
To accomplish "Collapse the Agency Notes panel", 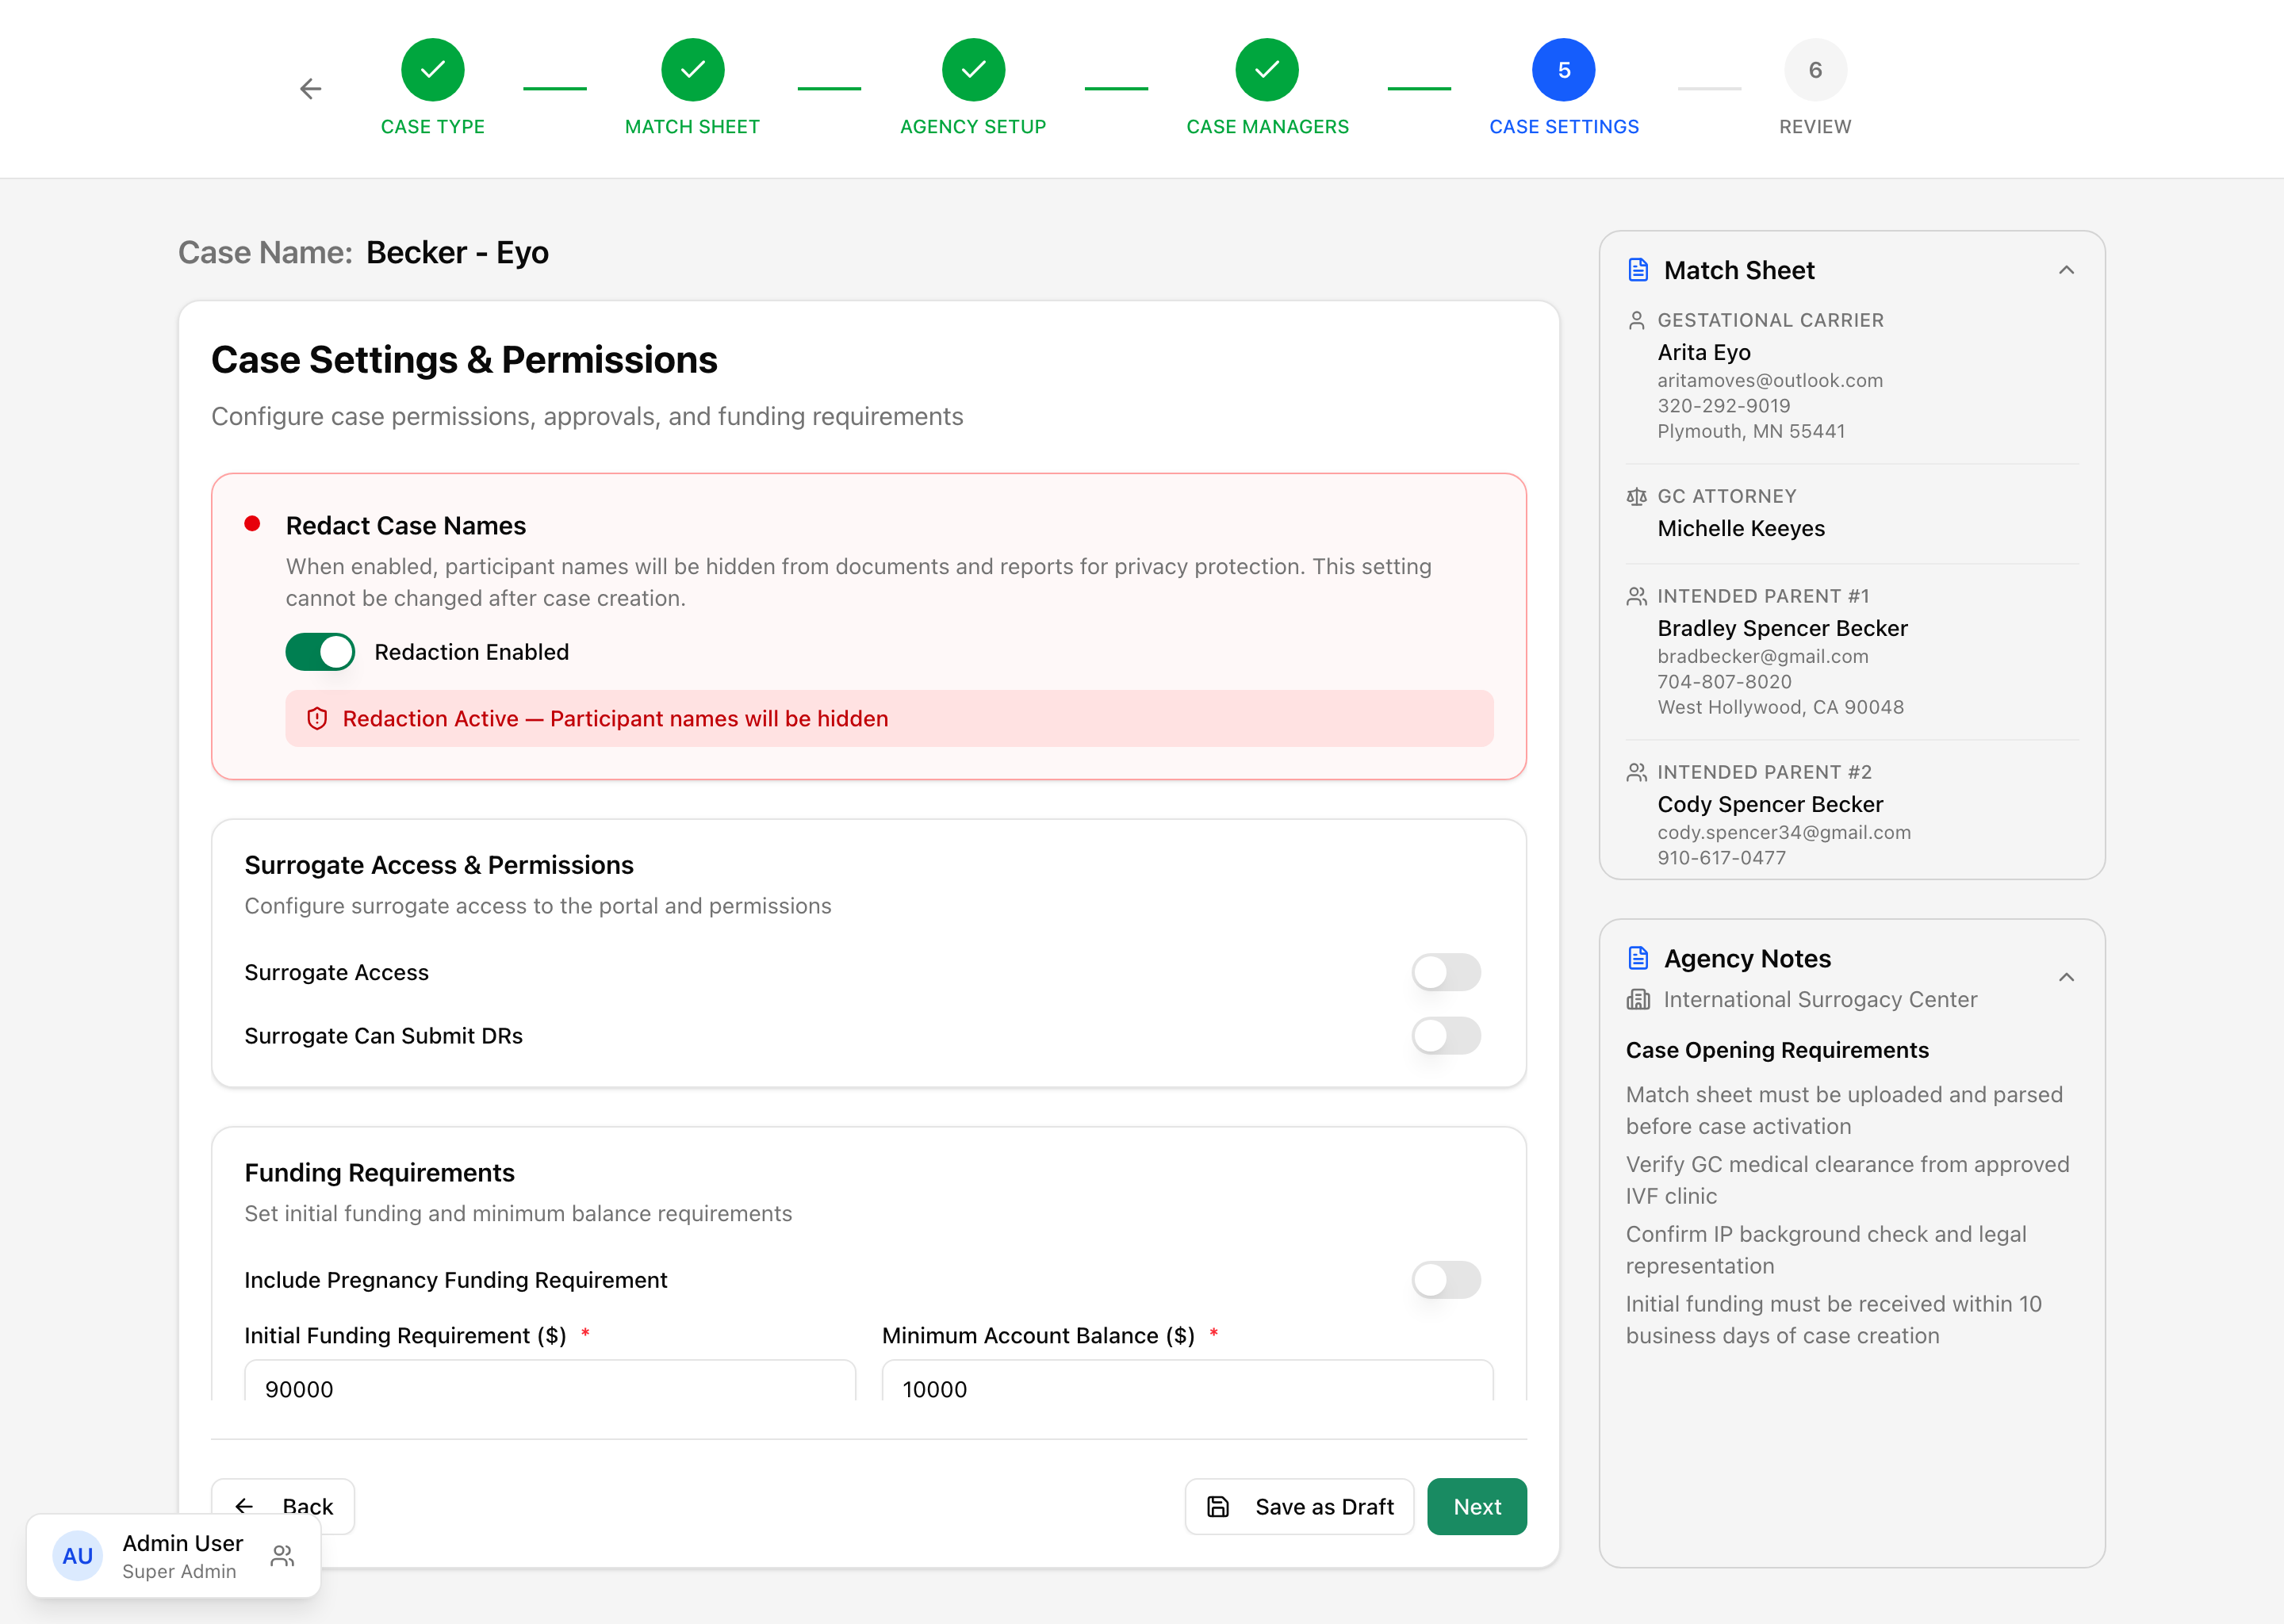I will coord(2066,977).
